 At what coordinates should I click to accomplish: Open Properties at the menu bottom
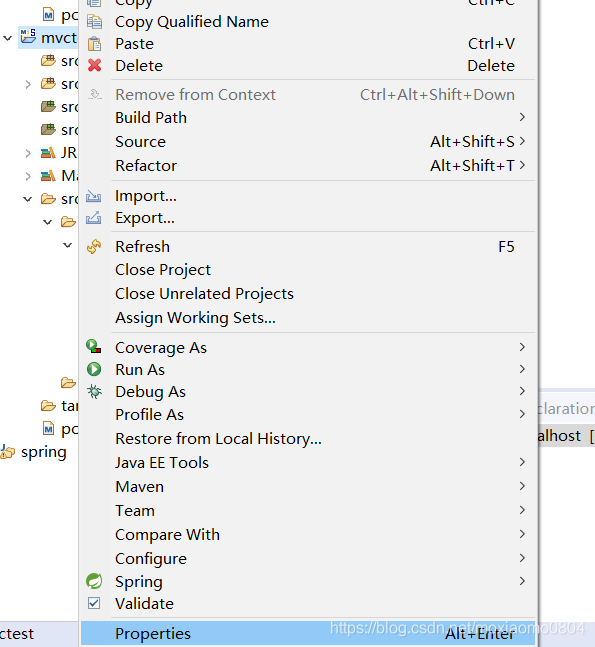308,633
